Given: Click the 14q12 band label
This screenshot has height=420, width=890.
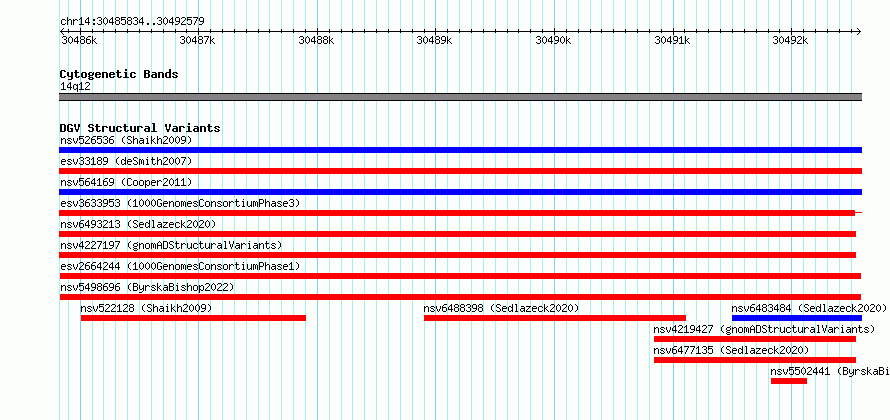Looking at the screenshot, I should 75,86.
